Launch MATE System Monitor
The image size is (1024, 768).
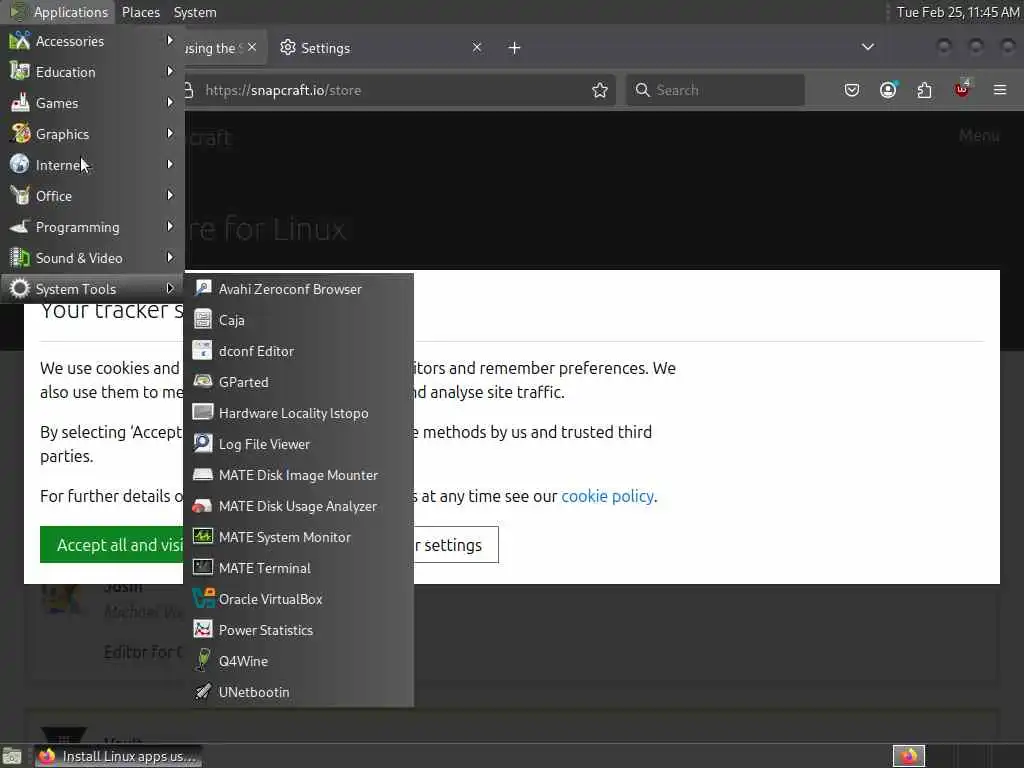tap(298, 537)
